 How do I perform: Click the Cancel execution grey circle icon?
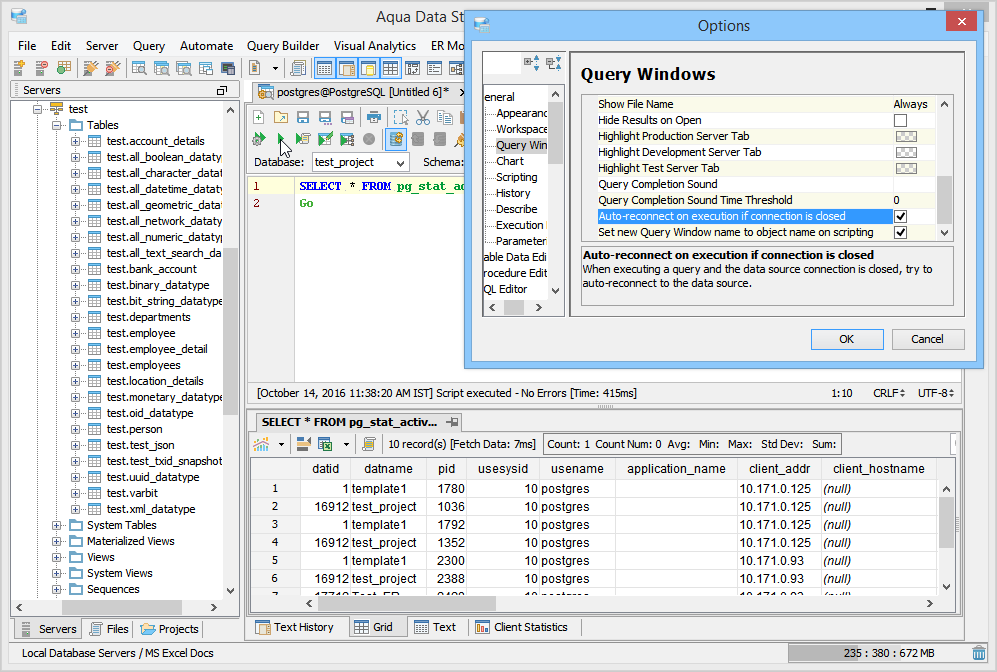click(369, 138)
